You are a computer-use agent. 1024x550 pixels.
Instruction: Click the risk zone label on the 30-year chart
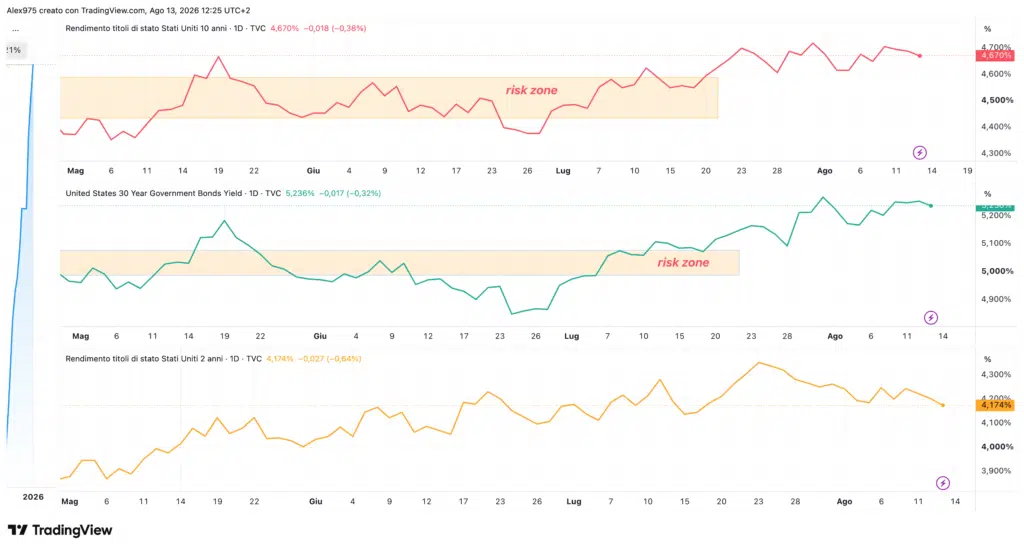[x=683, y=263]
